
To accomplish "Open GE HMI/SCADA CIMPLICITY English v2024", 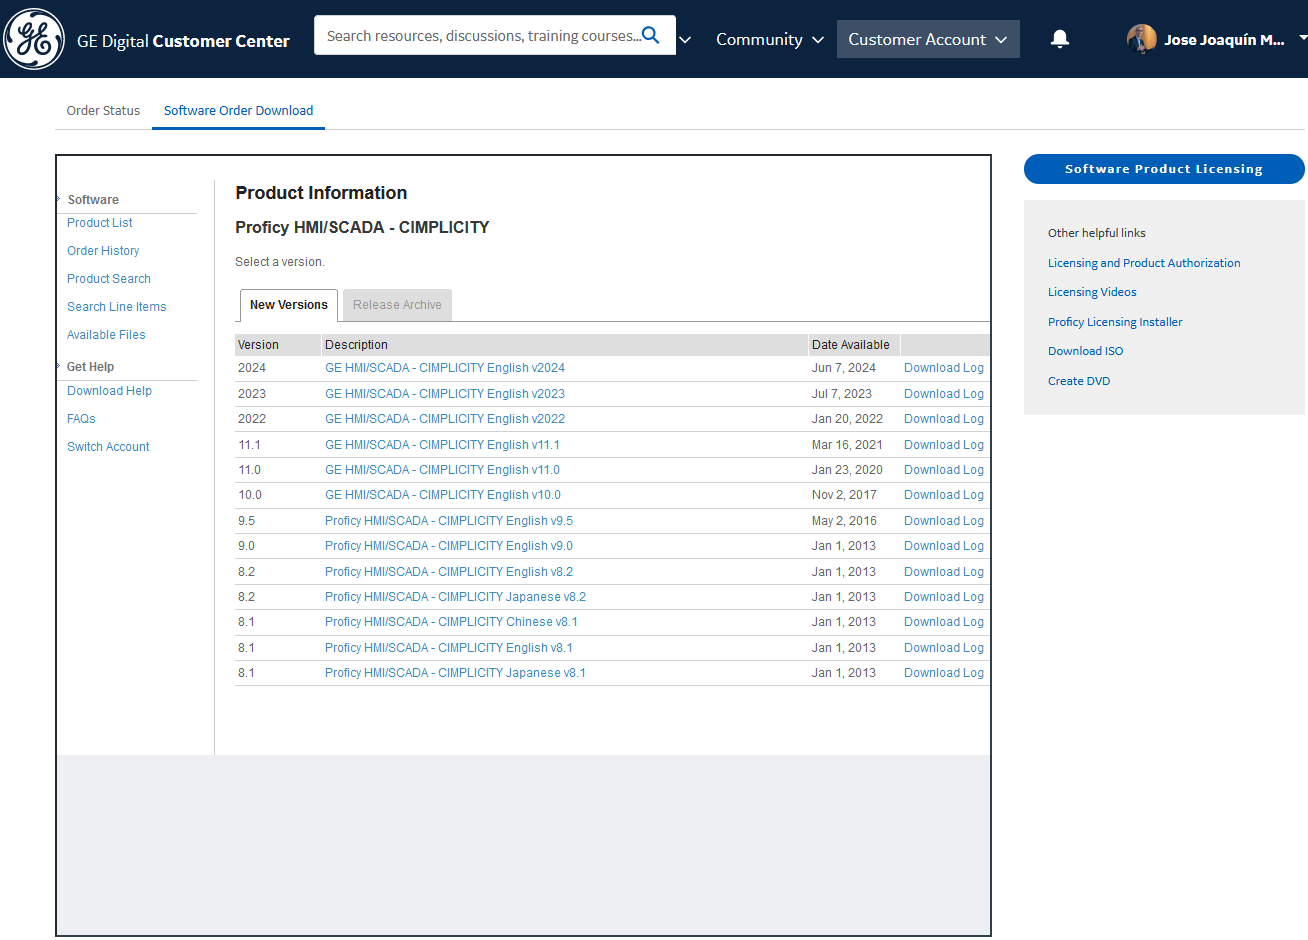I will tap(445, 368).
